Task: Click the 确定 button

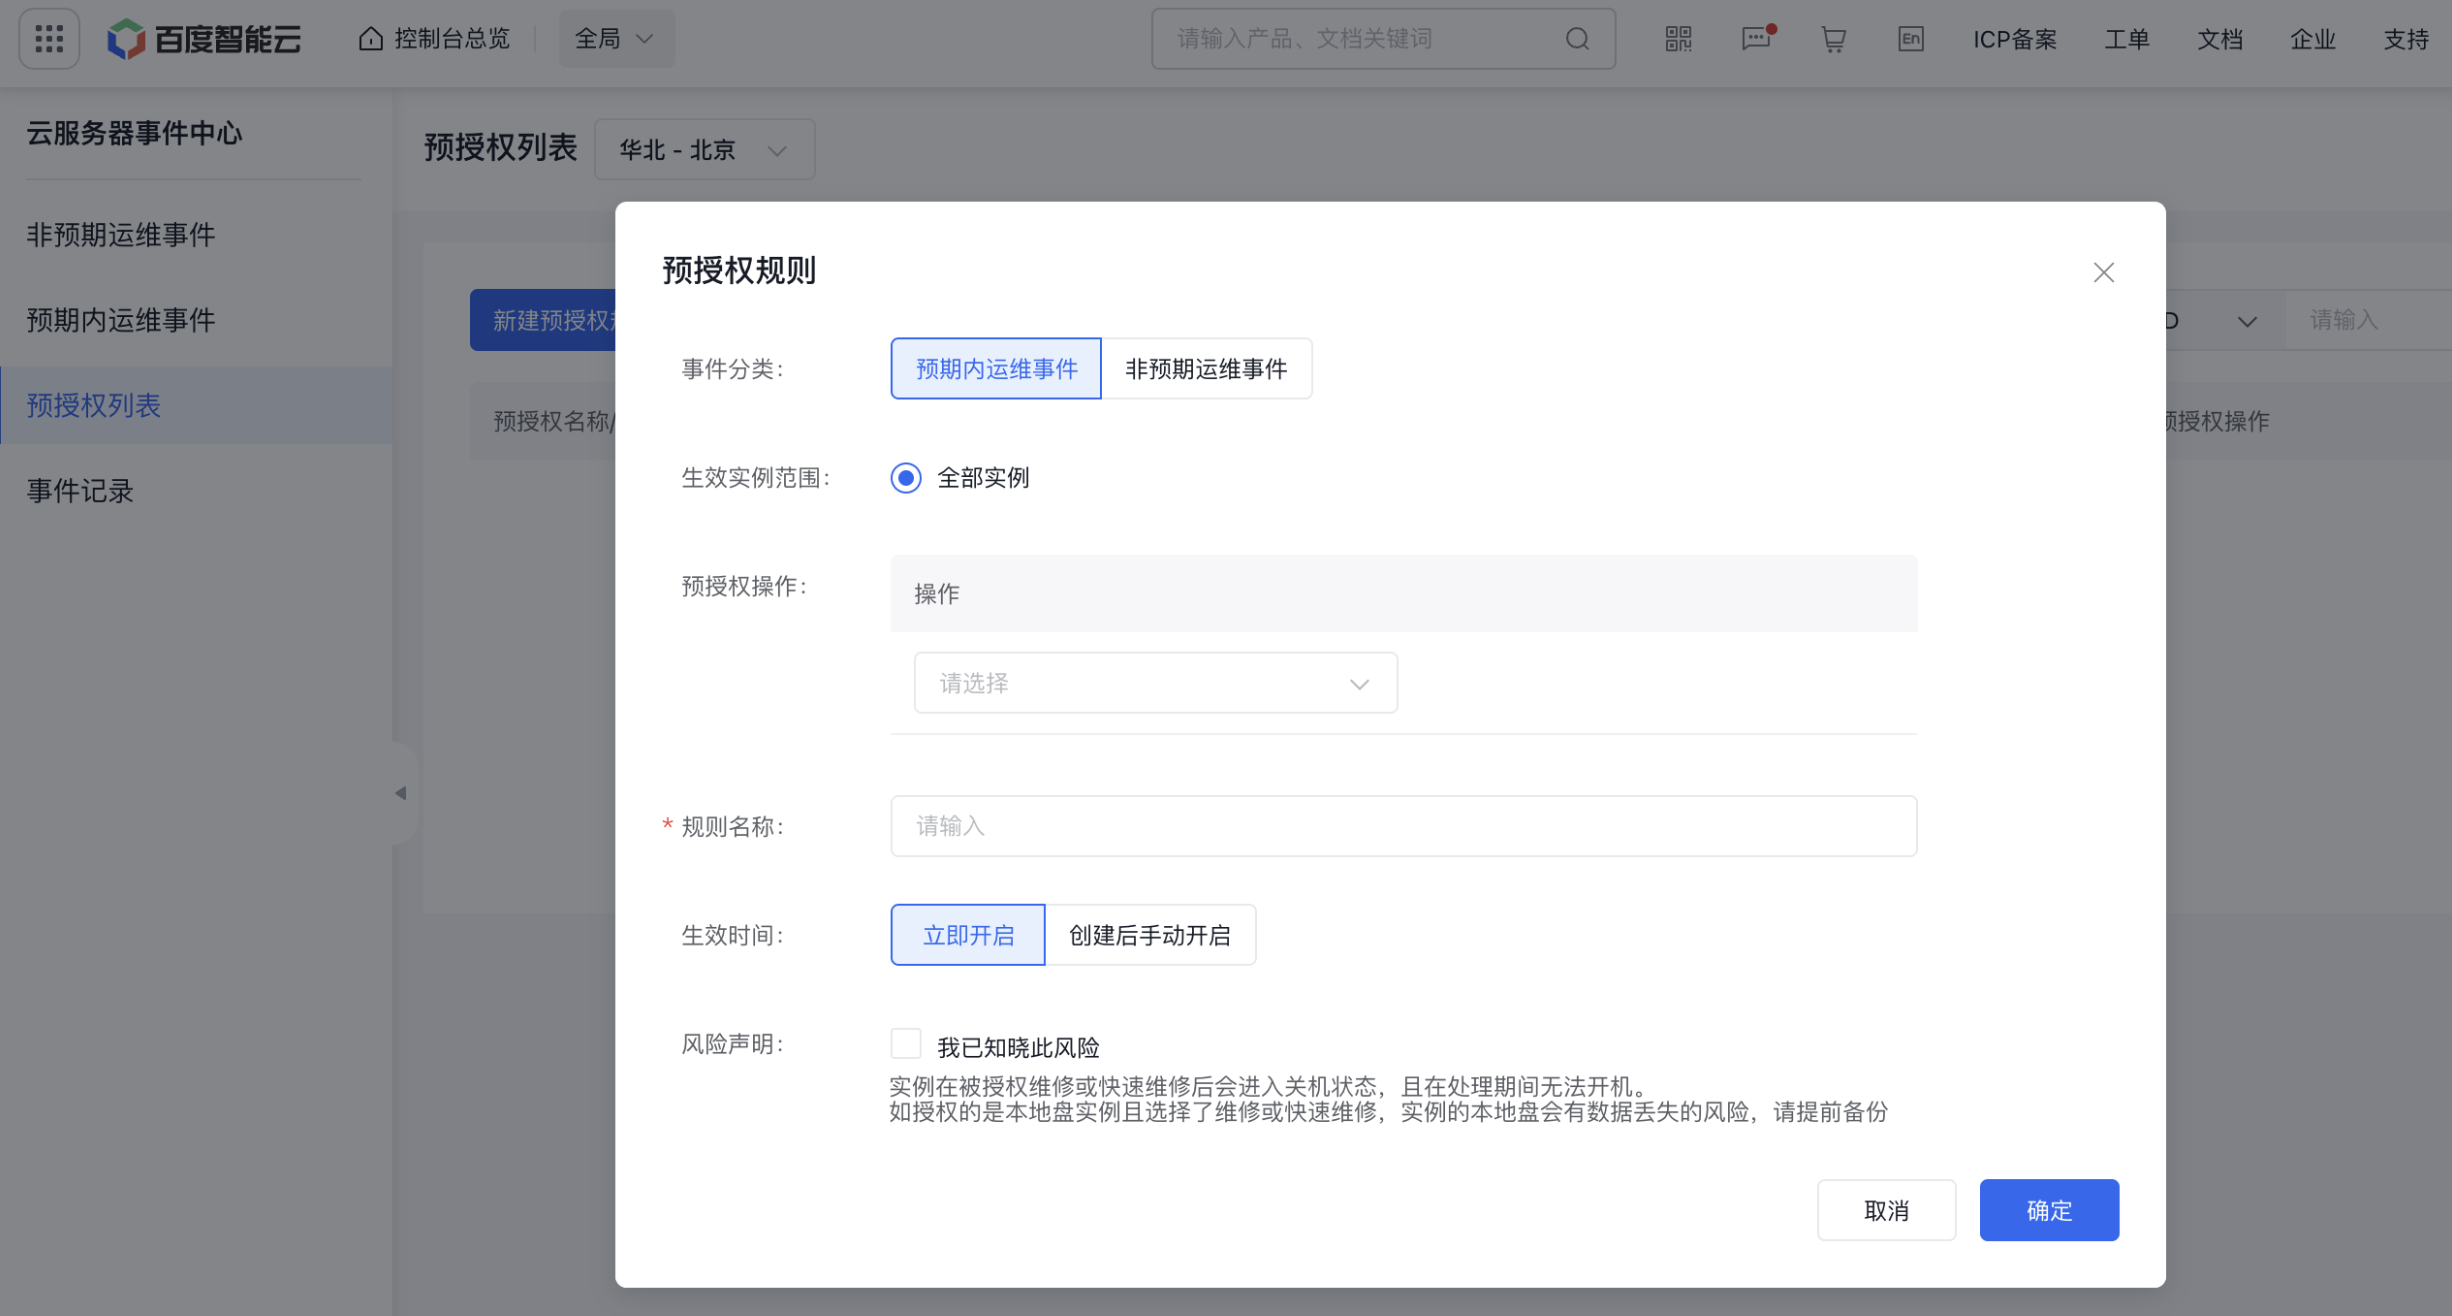Action: [2048, 1210]
